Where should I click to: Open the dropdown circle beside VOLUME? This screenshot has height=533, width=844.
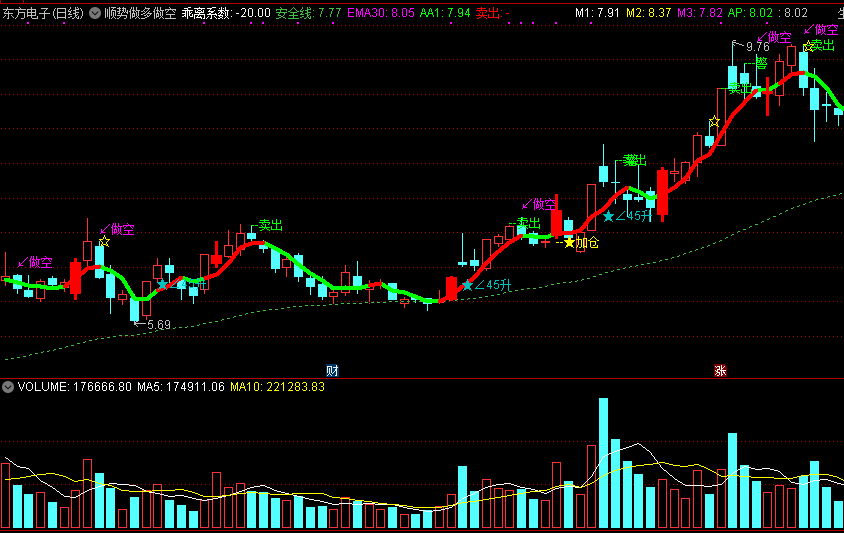coord(8,387)
